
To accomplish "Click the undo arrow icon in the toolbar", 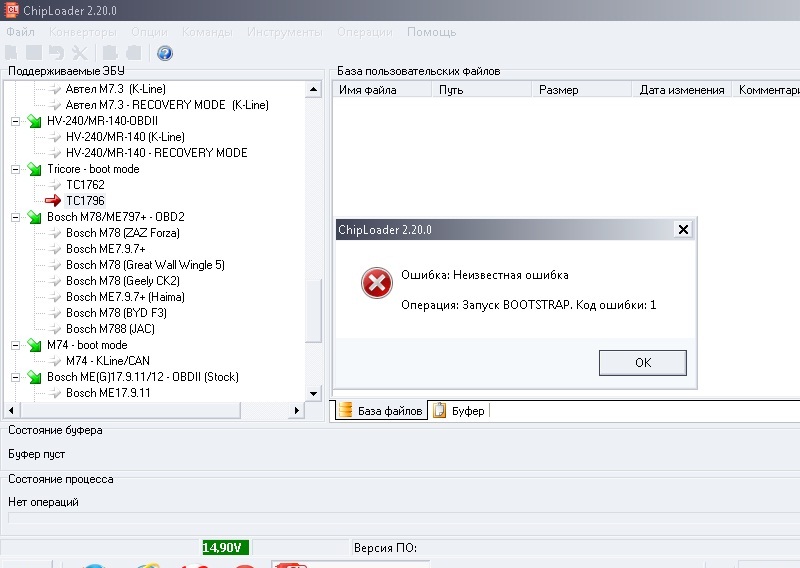I will coord(56,53).
